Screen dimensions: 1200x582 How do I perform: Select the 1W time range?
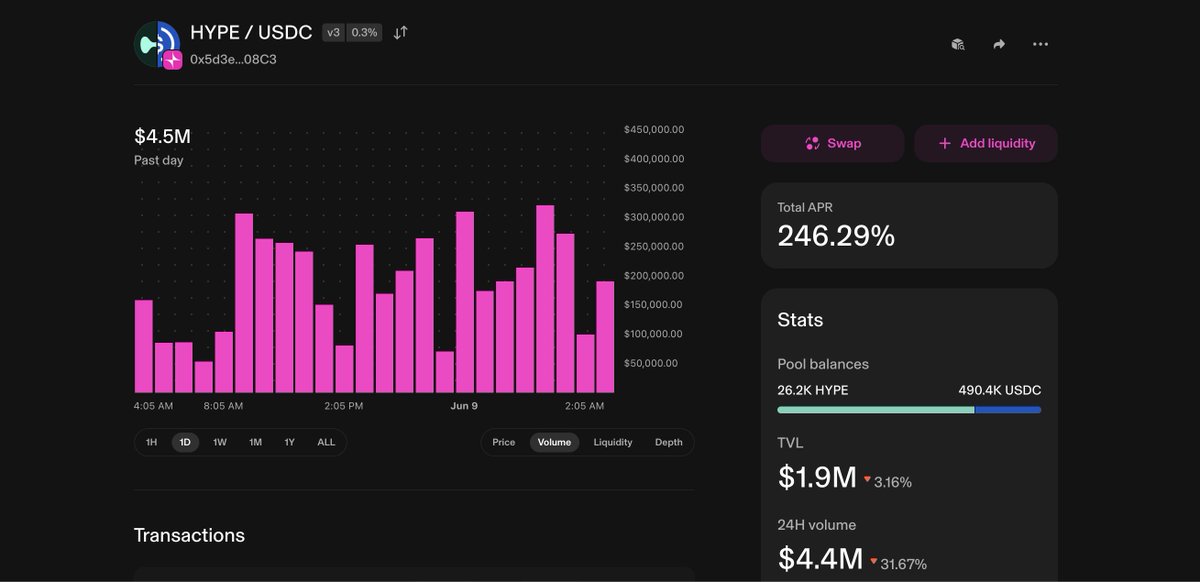(220, 442)
